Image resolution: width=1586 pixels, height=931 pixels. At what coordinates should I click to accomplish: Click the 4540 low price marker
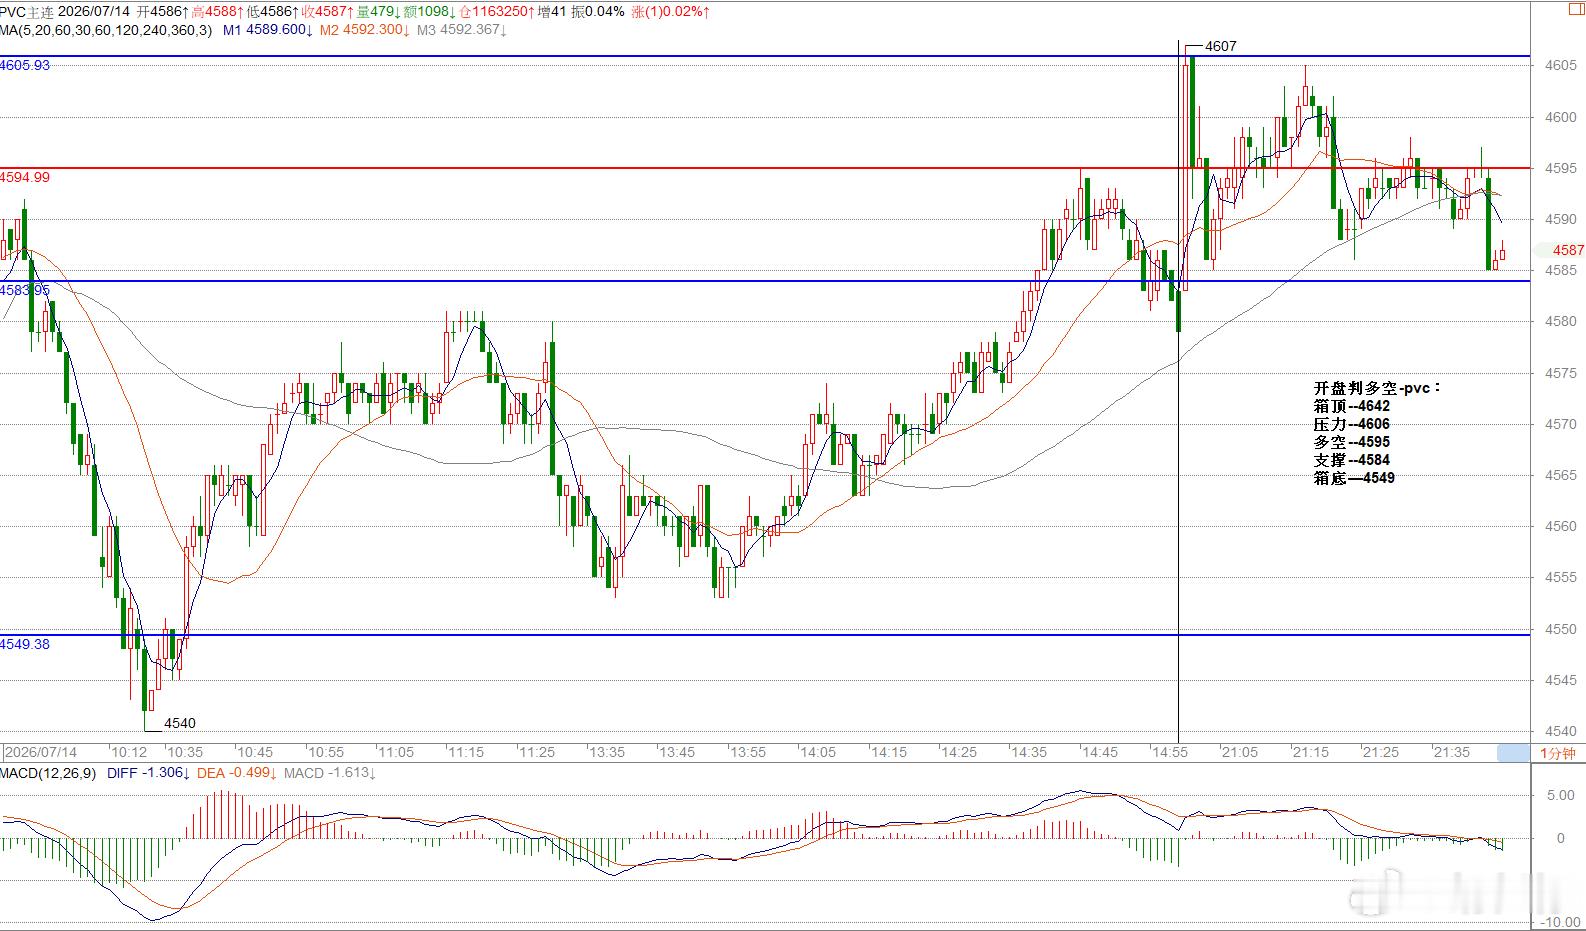point(180,723)
